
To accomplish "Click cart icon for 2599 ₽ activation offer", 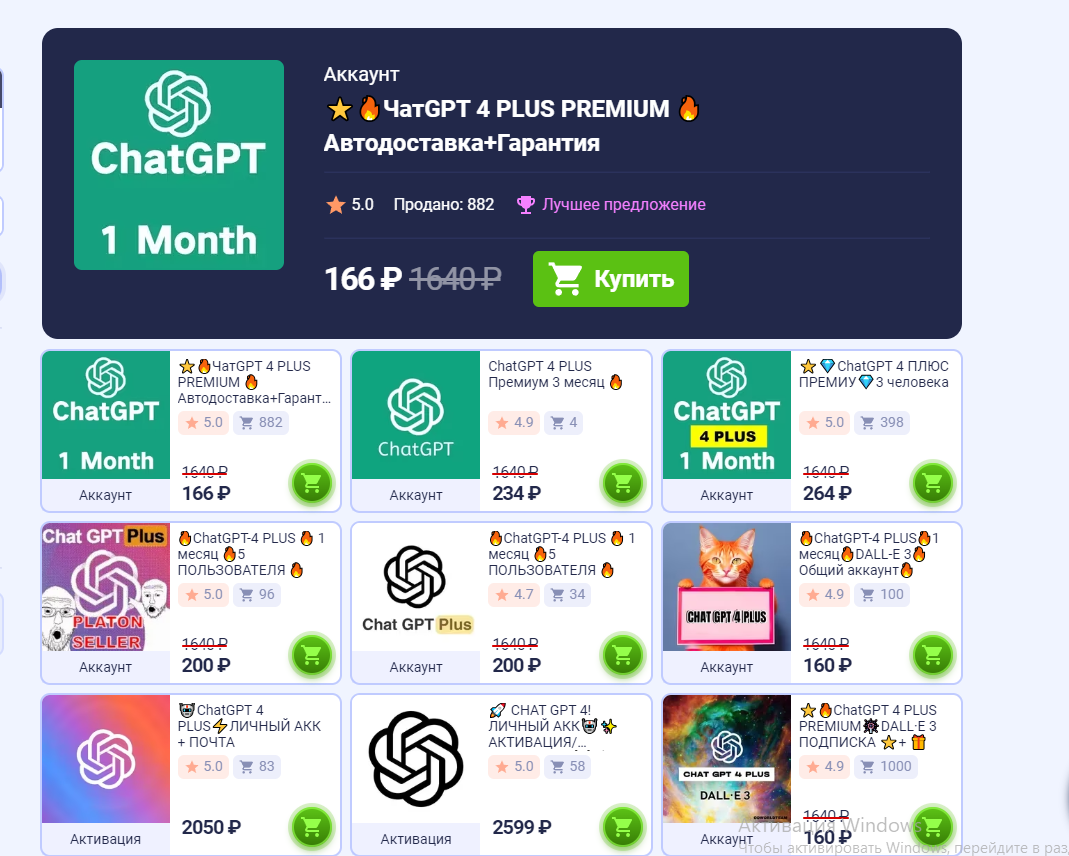I will click(x=622, y=827).
